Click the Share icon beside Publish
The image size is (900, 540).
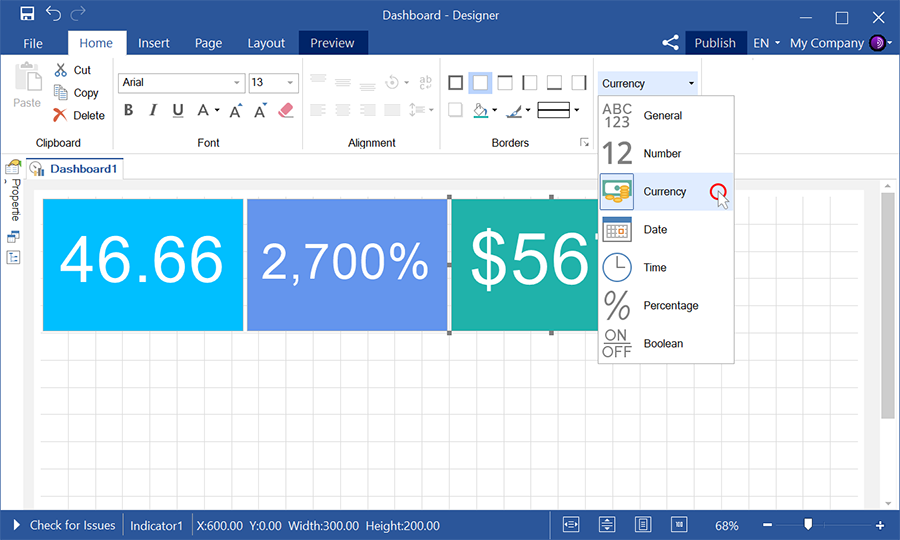pos(670,43)
